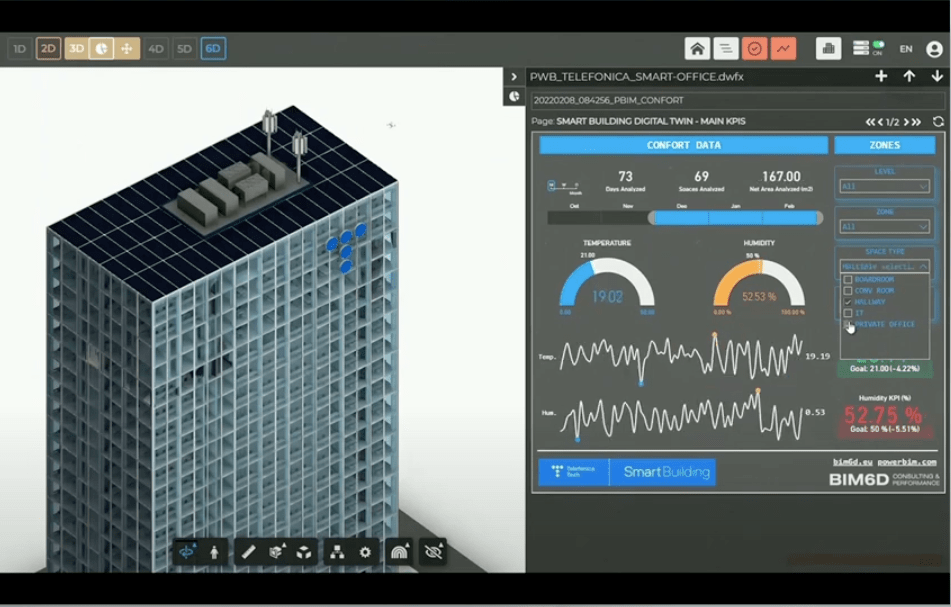Click the Home icon in top toolbar
This screenshot has height=607, width=951.
click(x=697, y=48)
